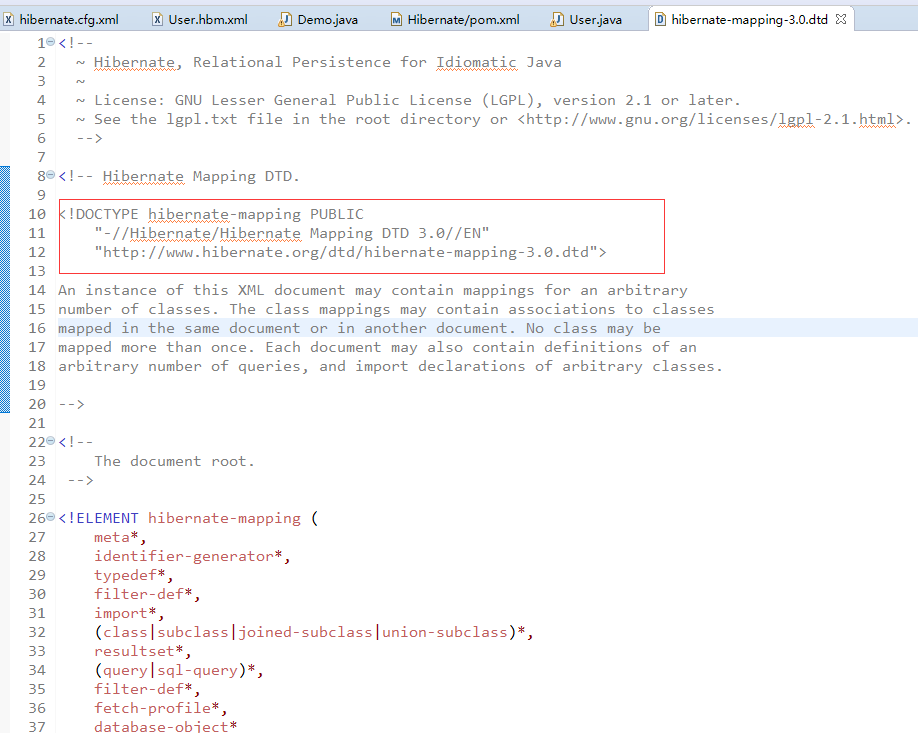The image size is (918, 733).
Task: Collapse the document root comment at line 22
Action: (x=50, y=441)
